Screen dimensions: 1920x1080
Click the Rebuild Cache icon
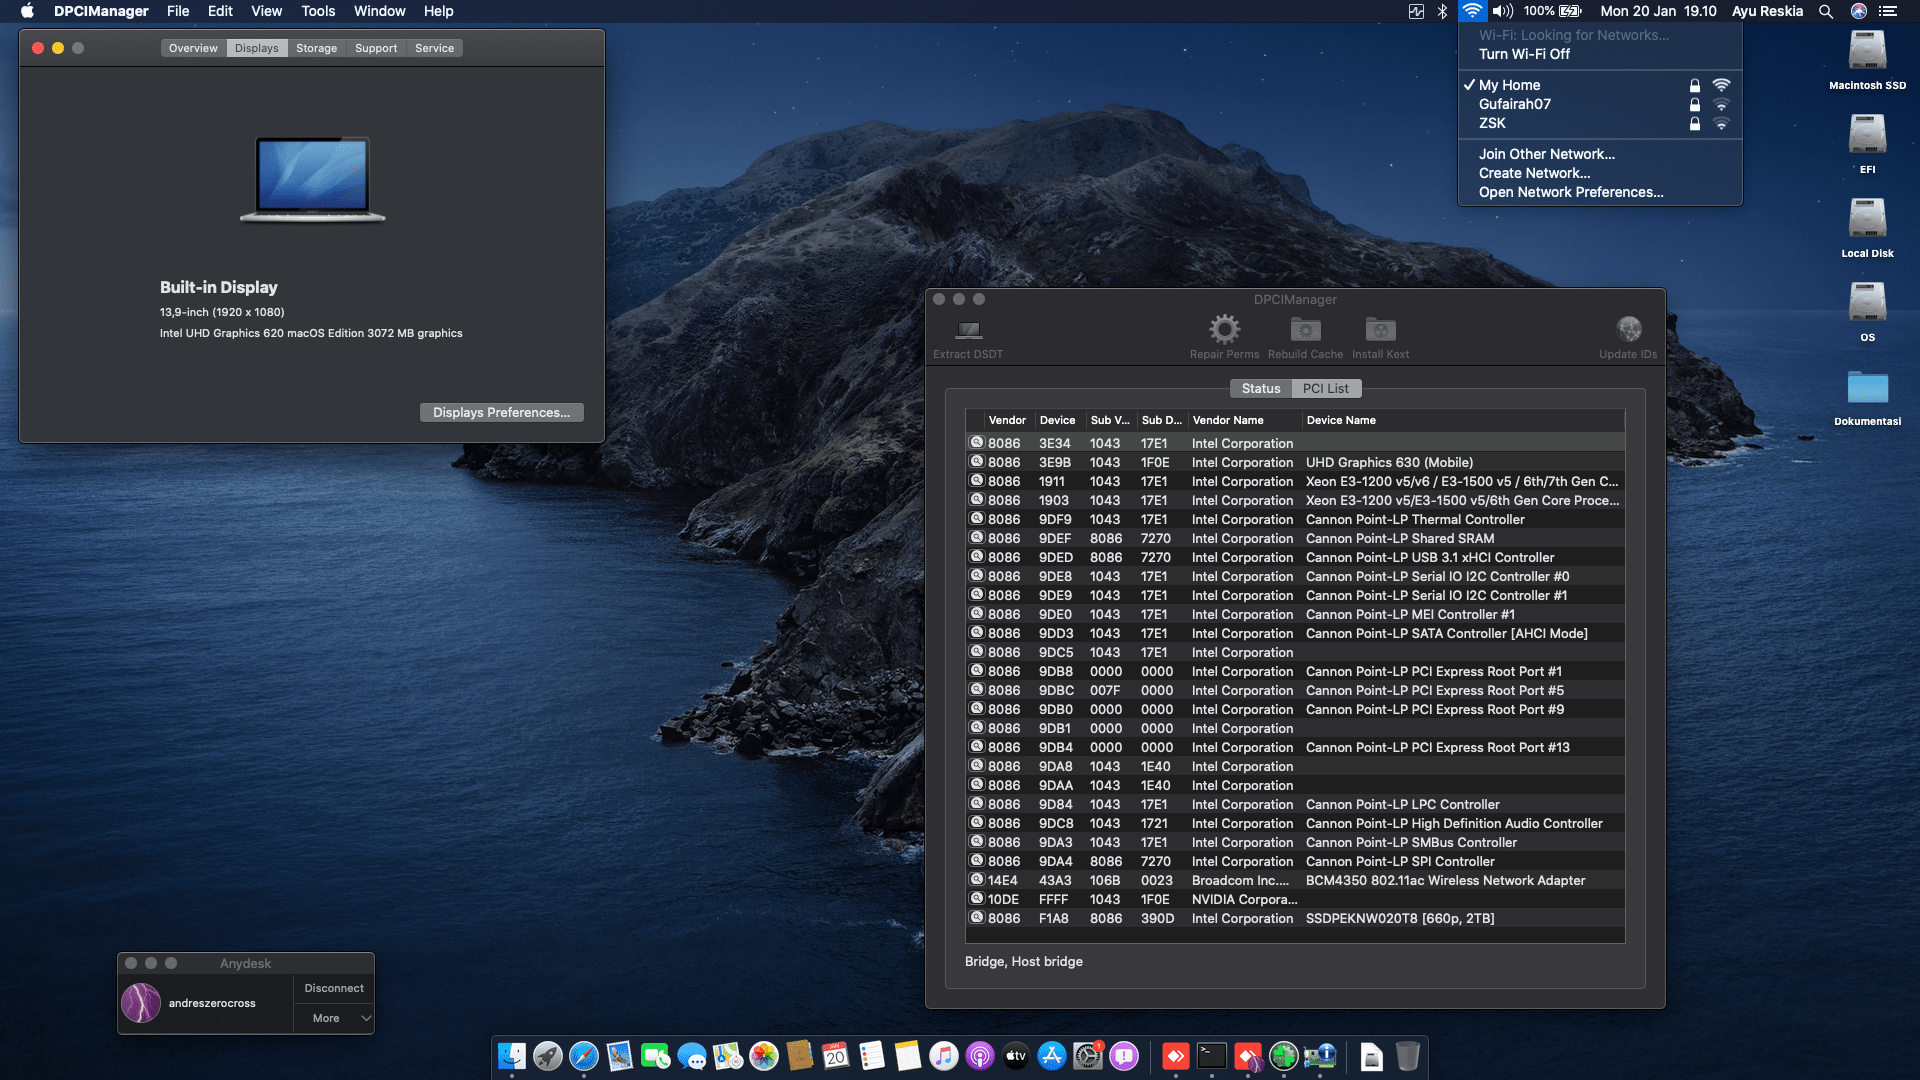point(1305,330)
